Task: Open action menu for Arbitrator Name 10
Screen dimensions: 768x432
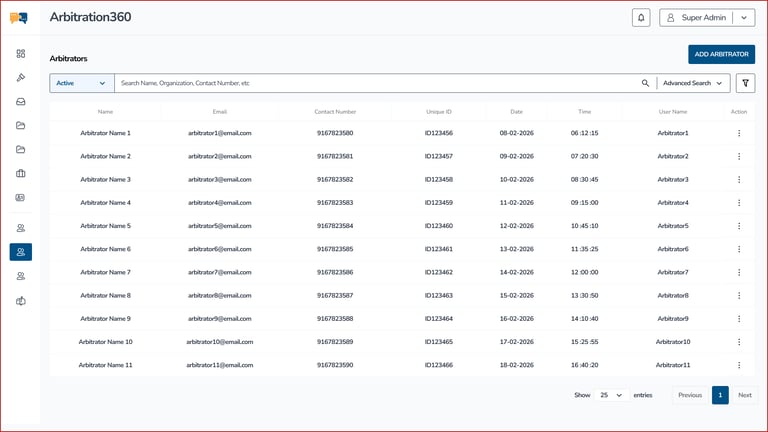Action: coord(739,342)
